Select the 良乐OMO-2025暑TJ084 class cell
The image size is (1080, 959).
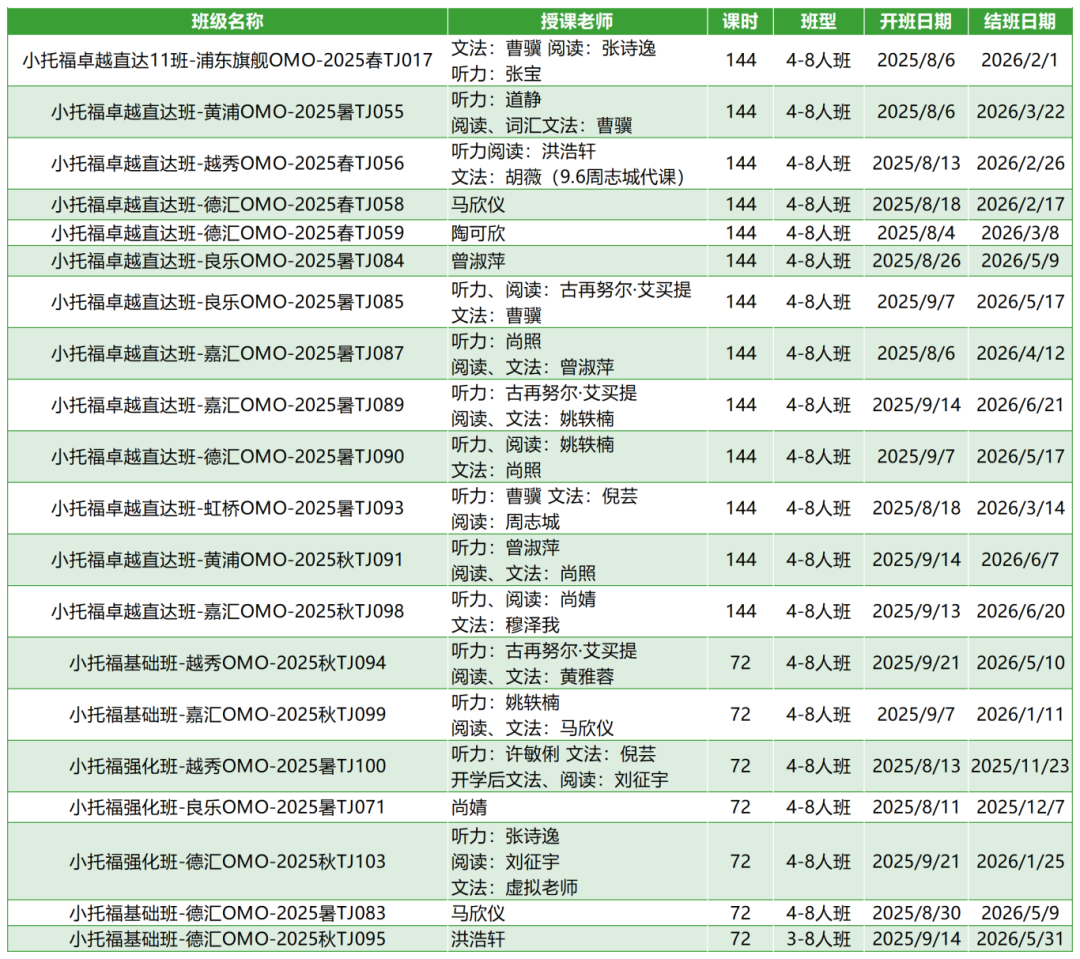(227, 261)
